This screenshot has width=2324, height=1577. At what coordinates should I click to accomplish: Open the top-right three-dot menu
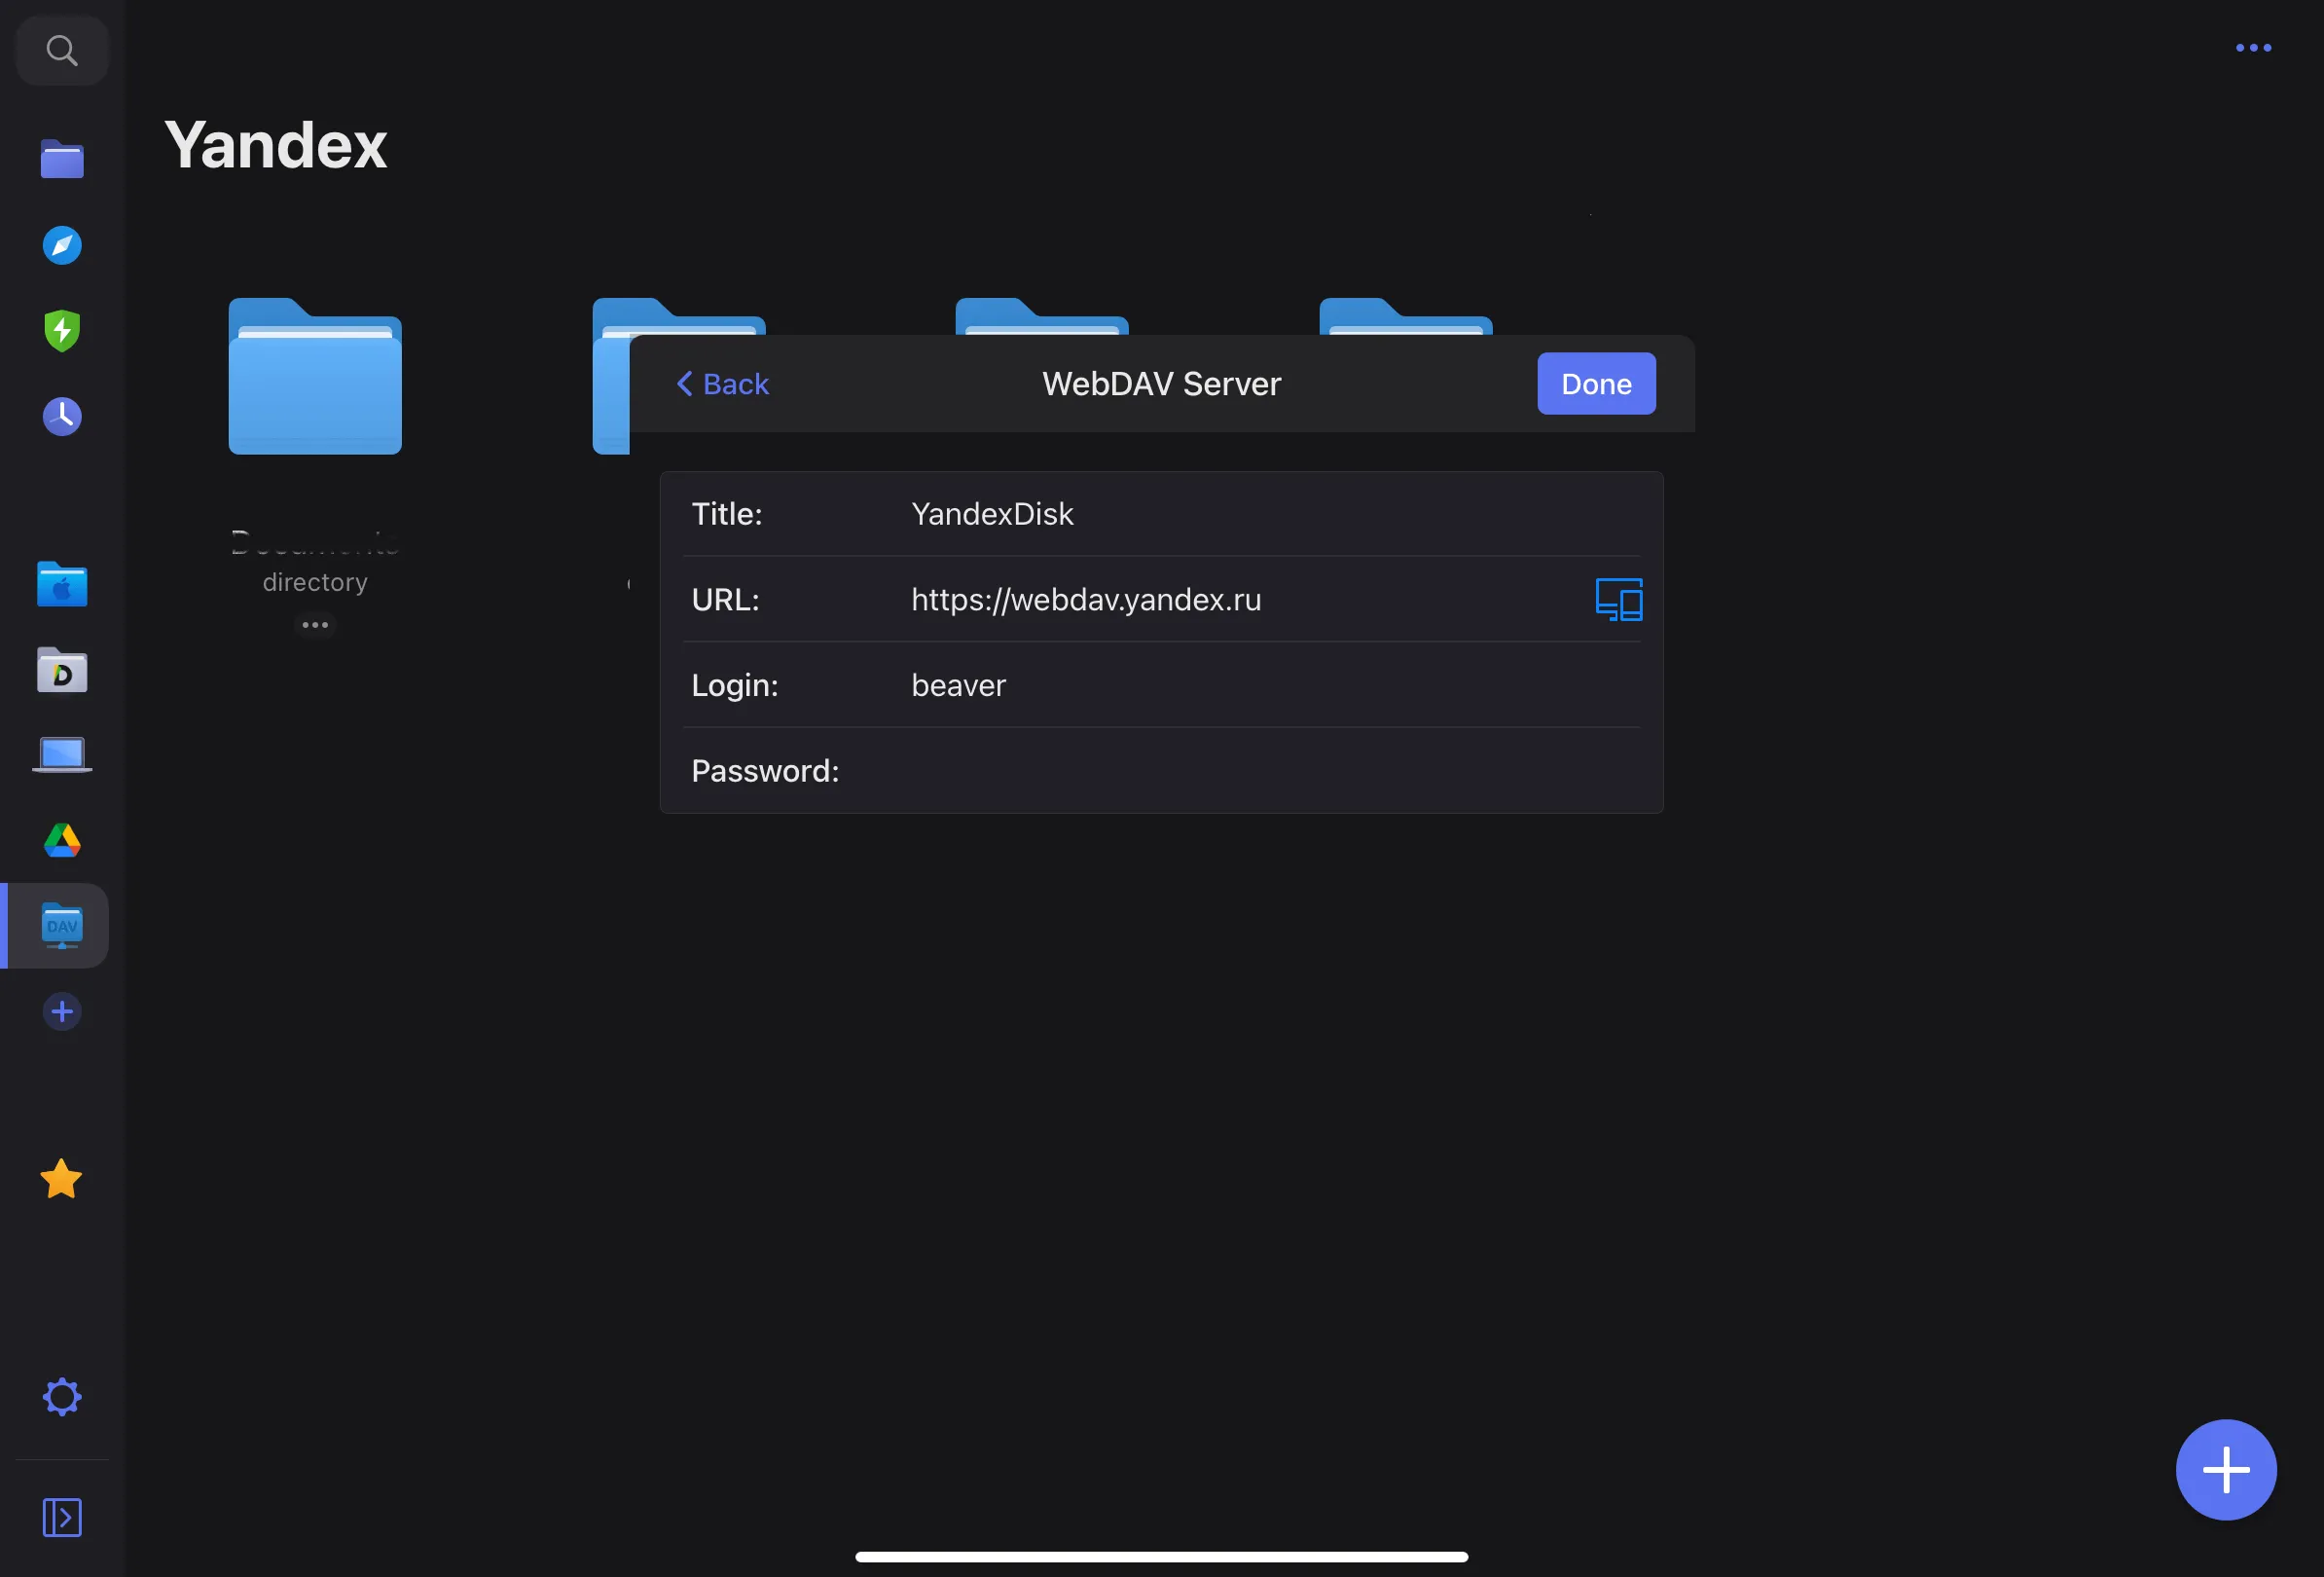[x=2253, y=47]
